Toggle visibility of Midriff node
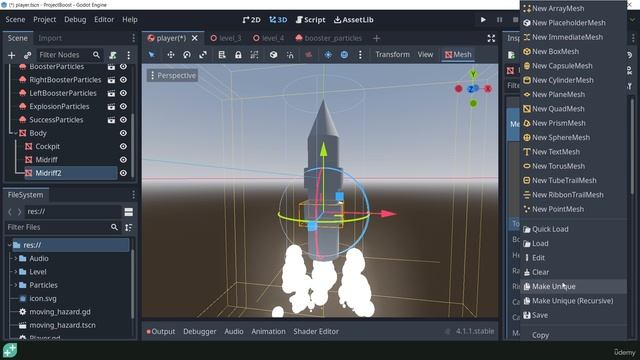640x360 pixels. click(x=123, y=160)
